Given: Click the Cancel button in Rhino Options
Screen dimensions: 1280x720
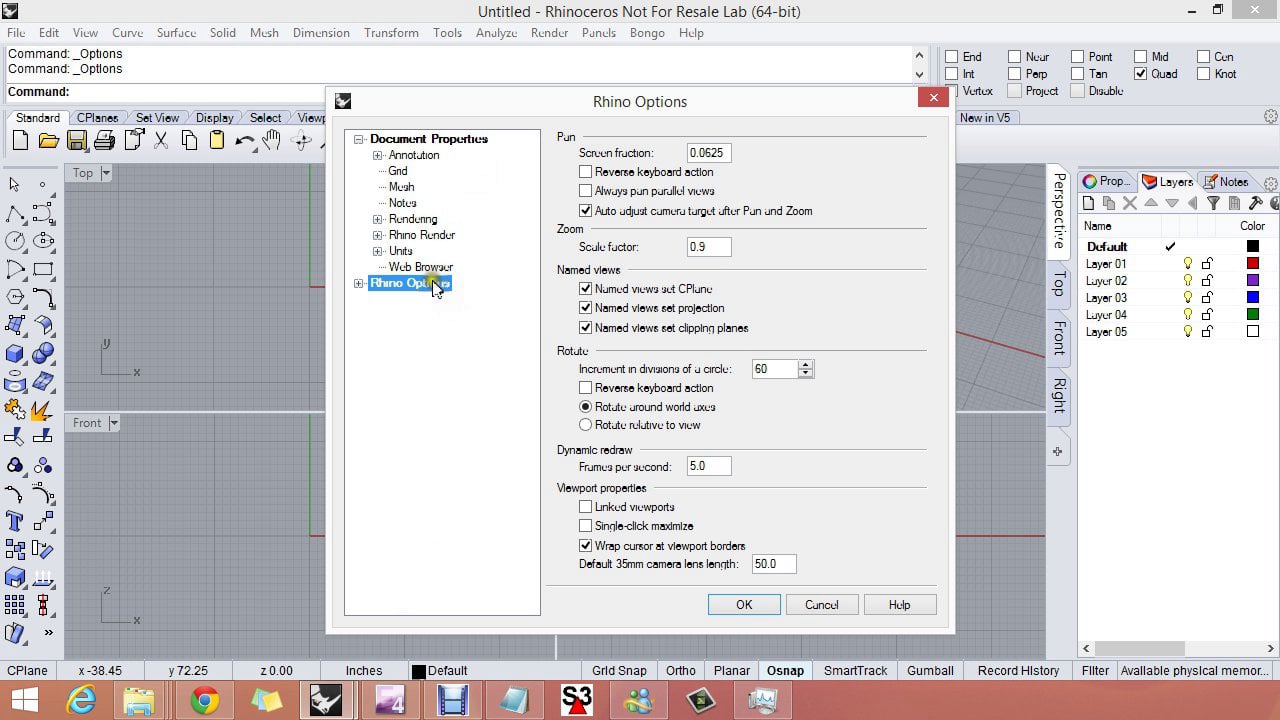Looking at the screenshot, I should (822, 605).
